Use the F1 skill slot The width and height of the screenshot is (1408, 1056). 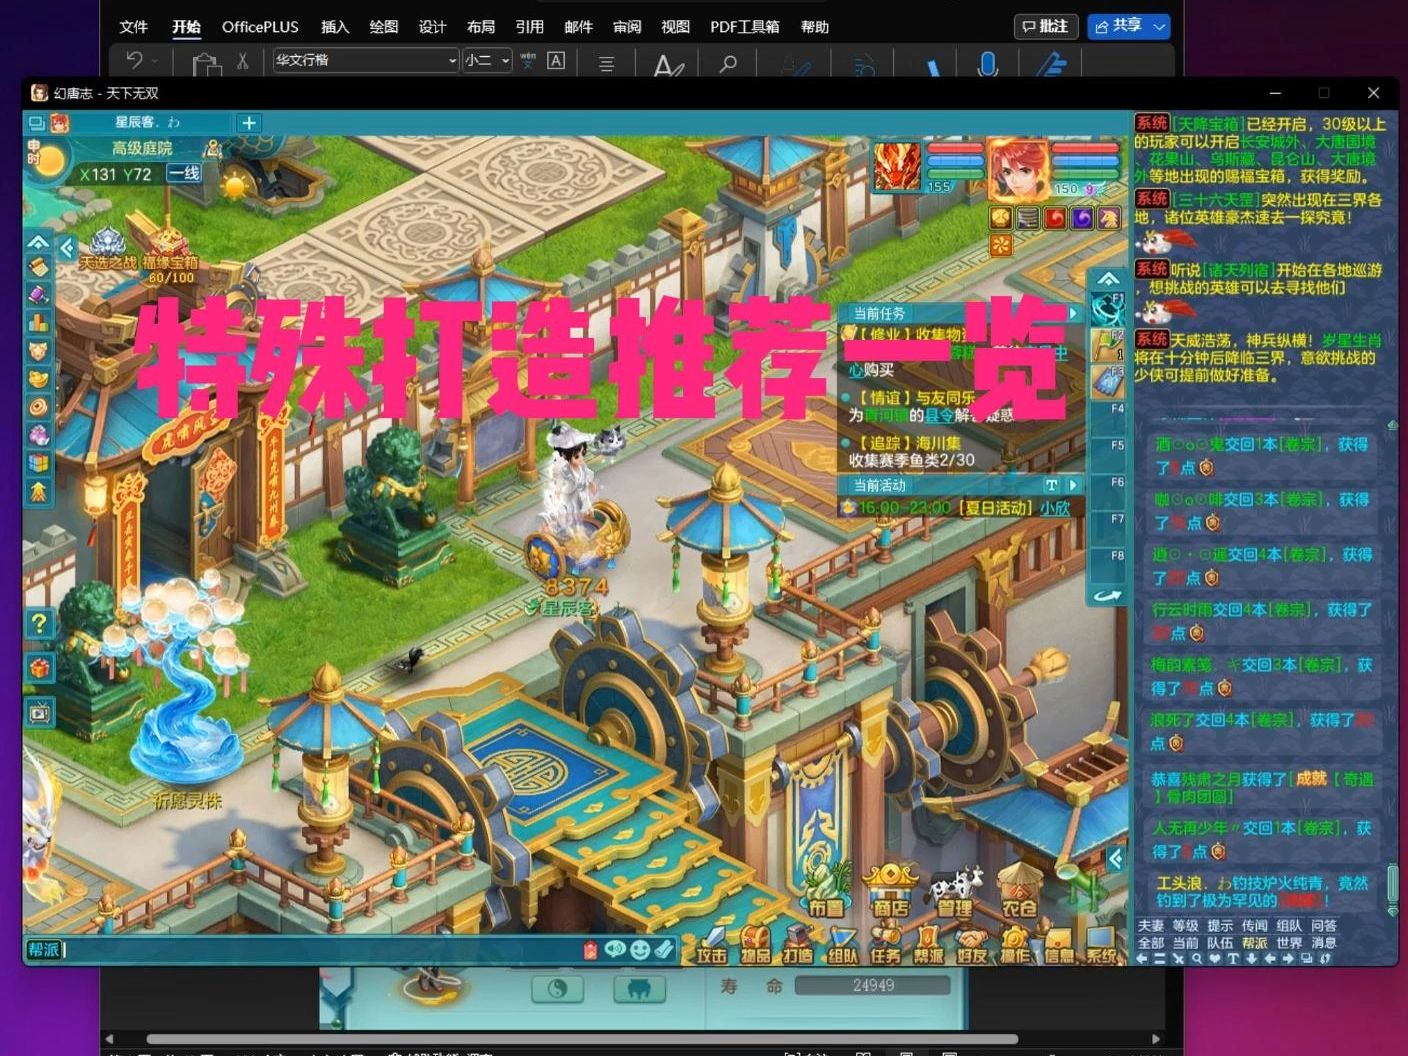1107,308
